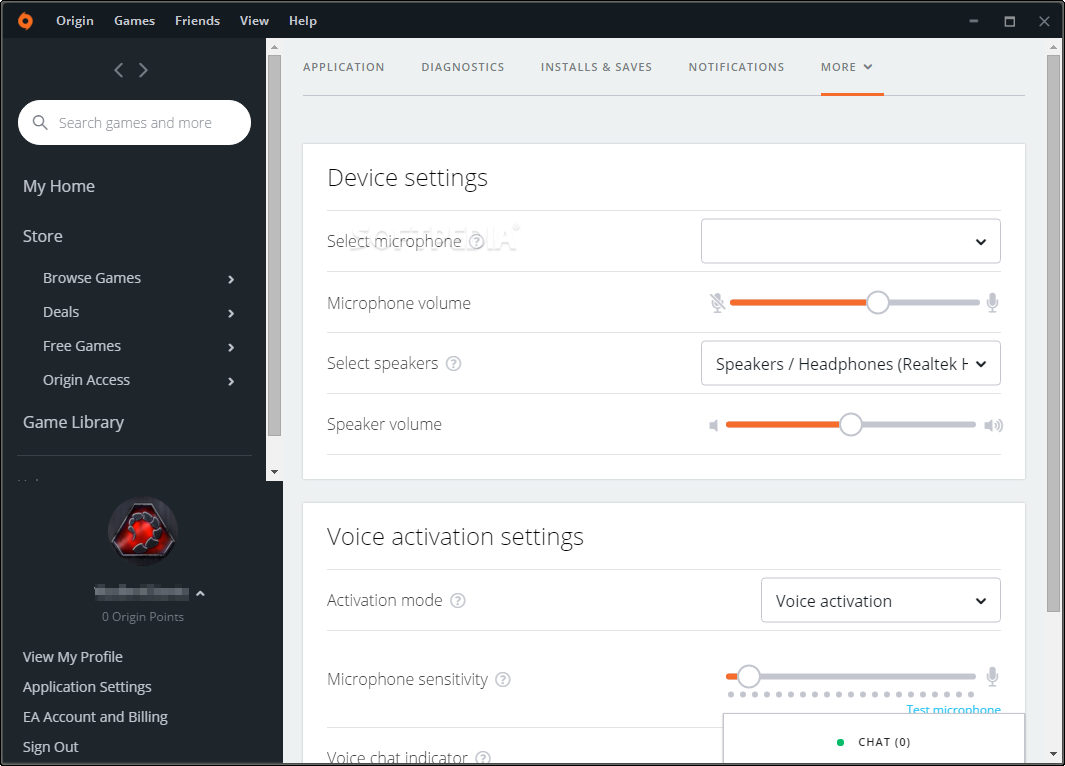Screen dimensions: 1065x766
Task: Click the main panel scrollbar thumb
Action: 1053,333
